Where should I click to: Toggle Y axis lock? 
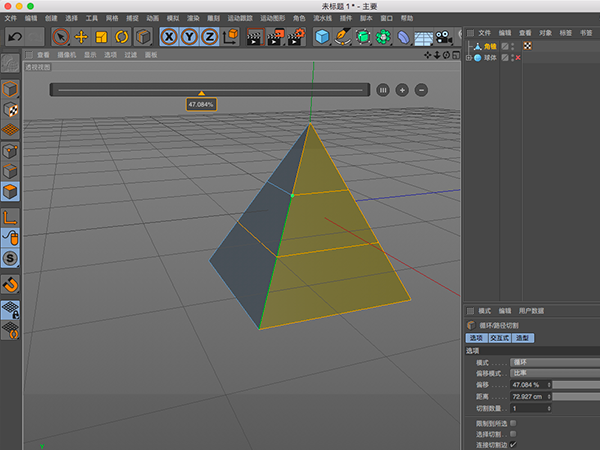(189, 37)
